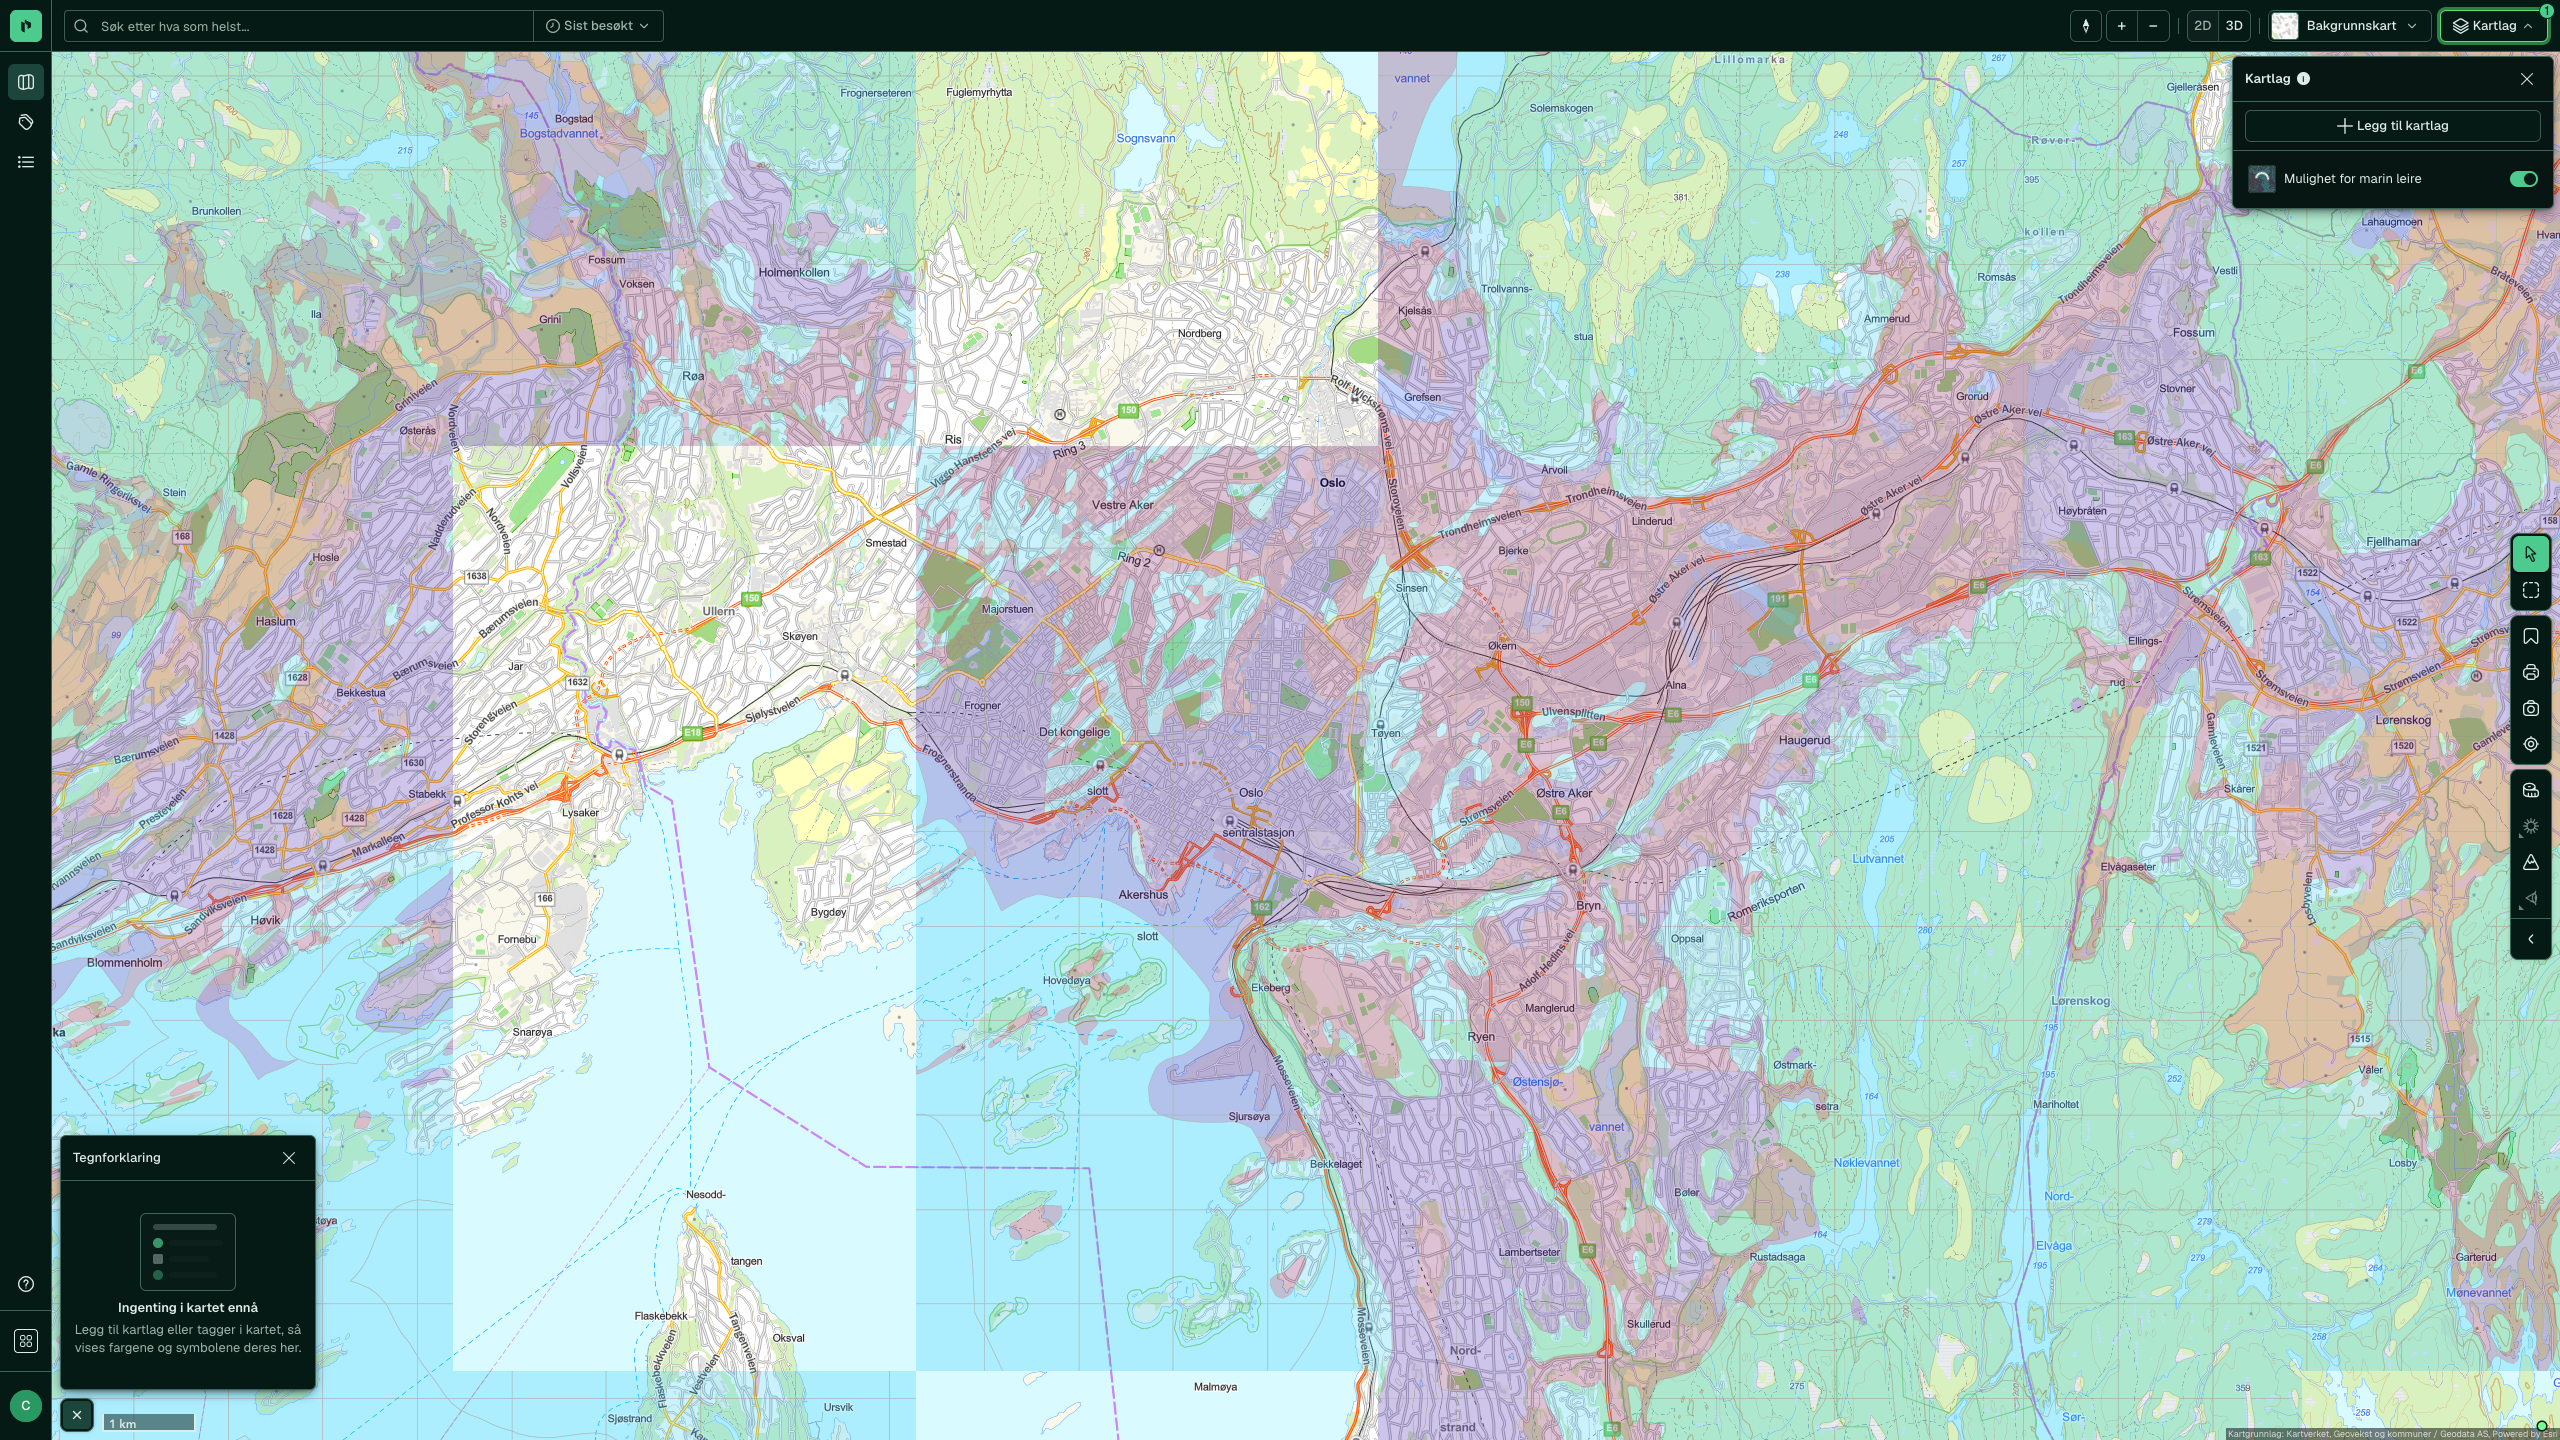This screenshot has width=2560, height=1440.
Task: Take a map screenshot with the camera icon
Action: click(x=2530, y=709)
